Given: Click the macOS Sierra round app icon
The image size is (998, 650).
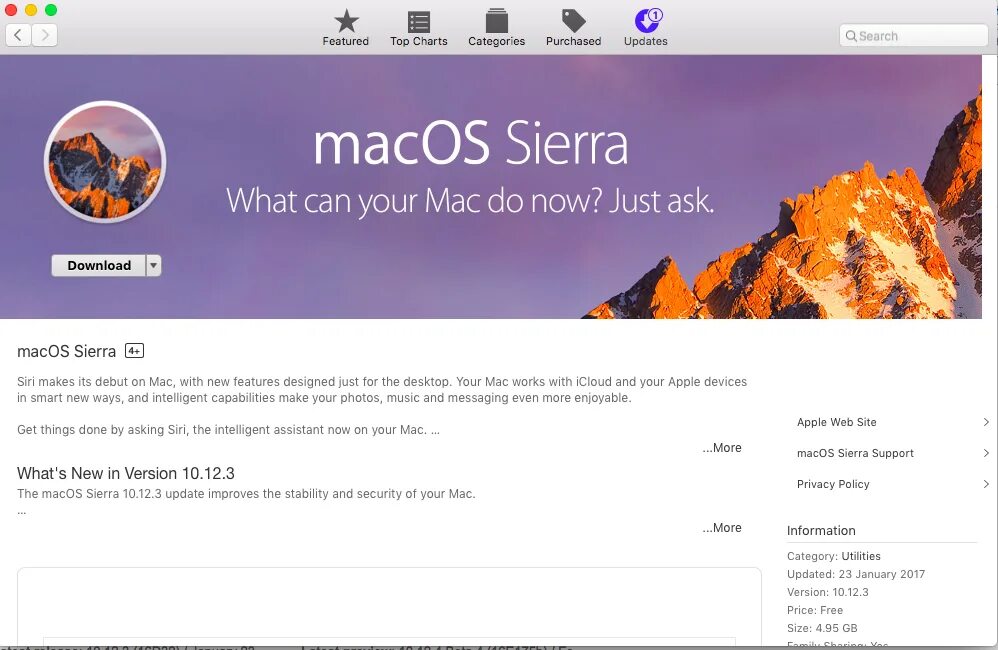Looking at the screenshot, I should [x=105, y=162].
